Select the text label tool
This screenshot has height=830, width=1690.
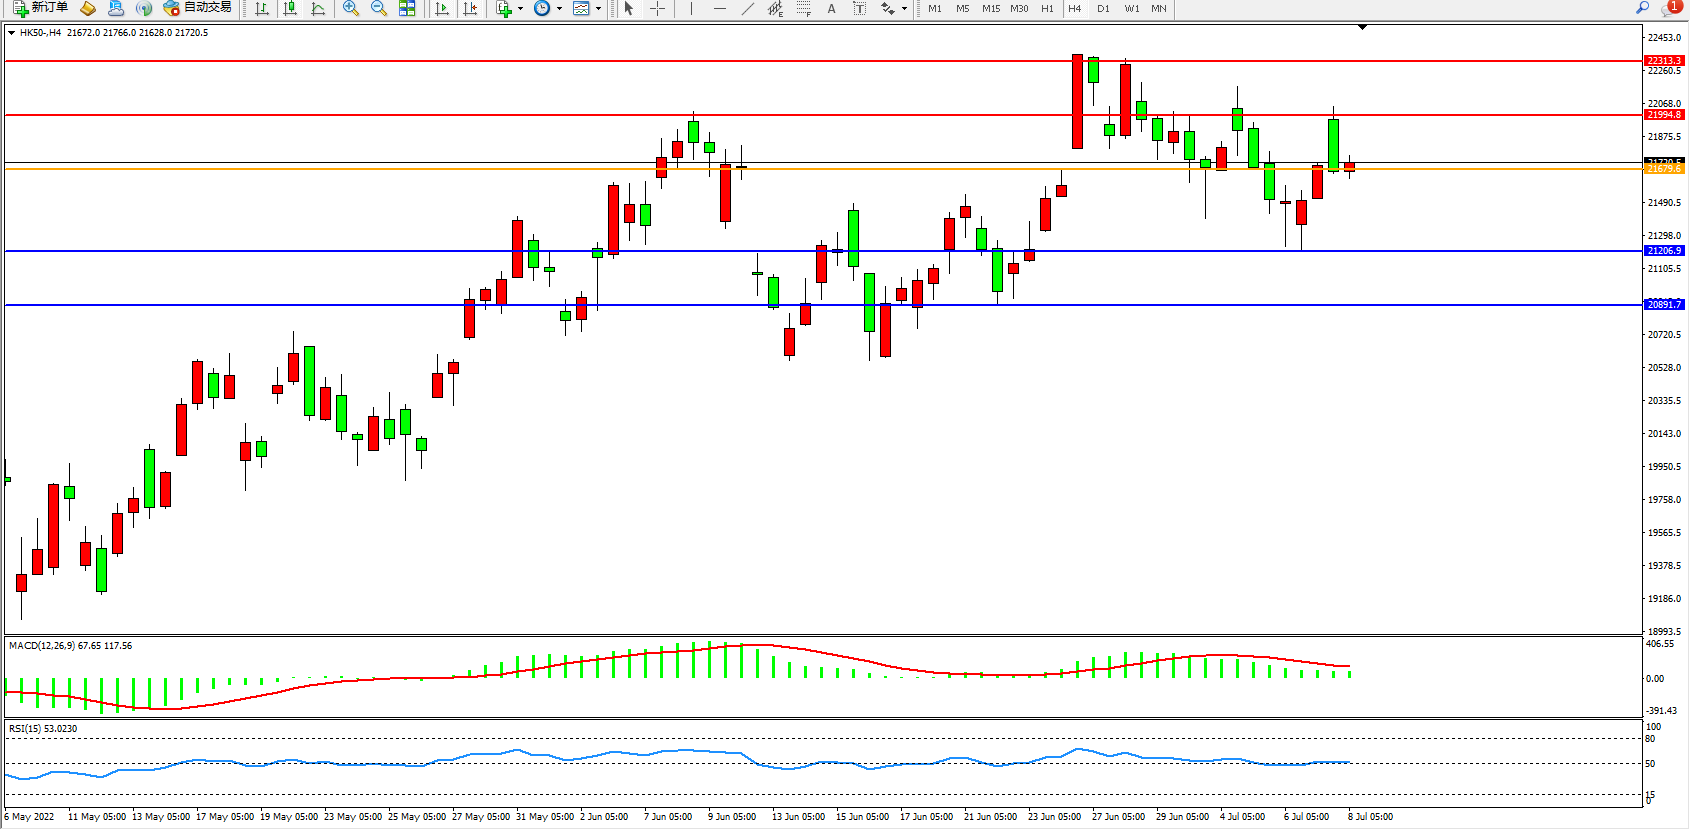click(831, 8)
